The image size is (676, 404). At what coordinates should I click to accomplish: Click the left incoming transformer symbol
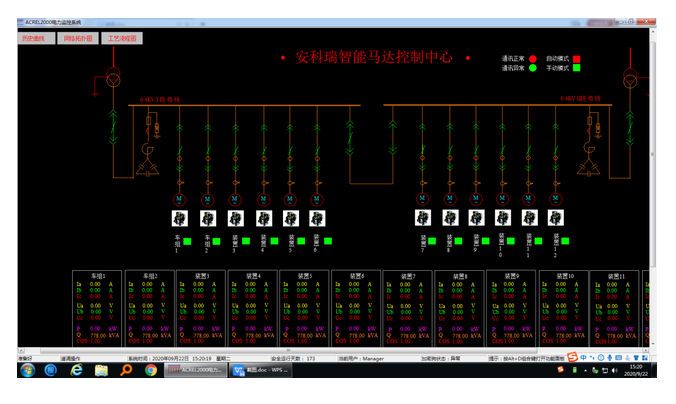tap(113, 77)
